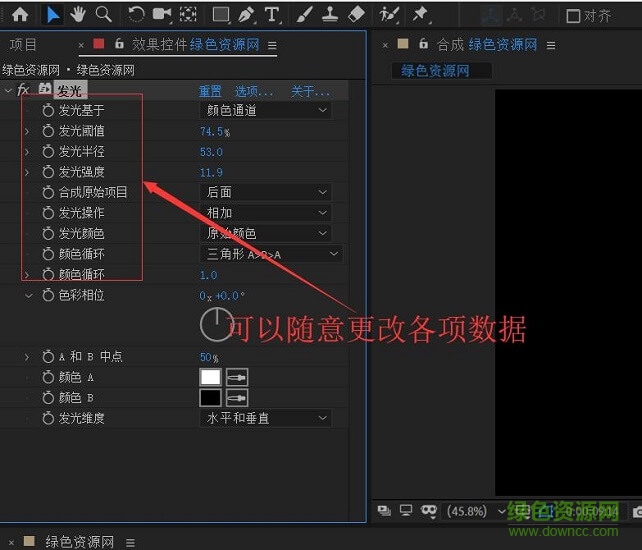This screenshot has height=550, width=642.
Task: Select the Zoom magnifier tool
Action: [x=103, y=15]
